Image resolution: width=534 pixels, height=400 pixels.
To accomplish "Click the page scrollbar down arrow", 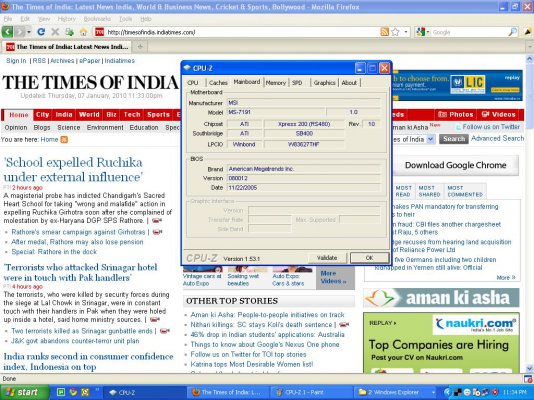I will click(x=530, y=368).
